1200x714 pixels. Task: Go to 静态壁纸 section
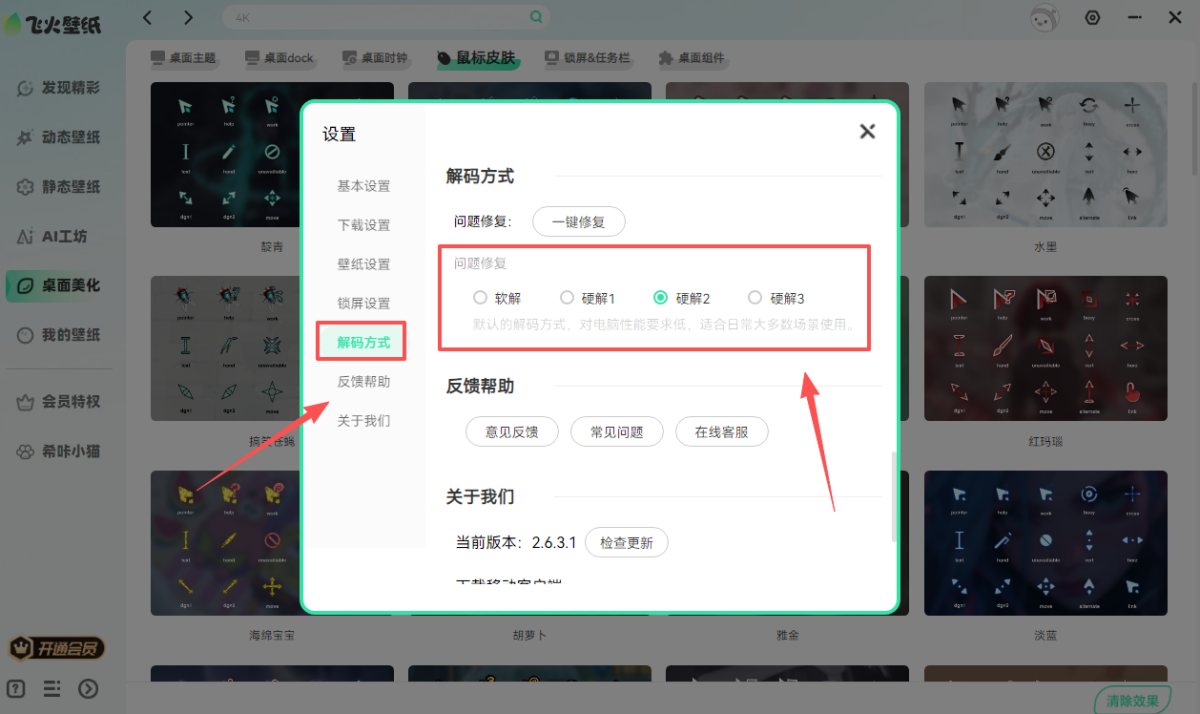click(x=59, y=187)
